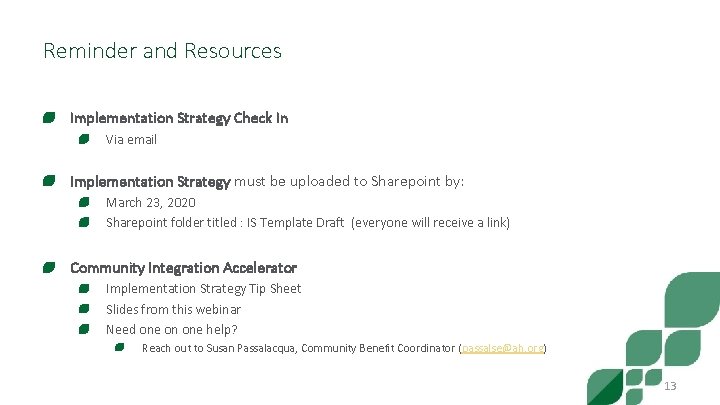The width and height of the screenshot is (720, 405).
Task: Click the Implementation Strategy Tip Sheet text
Action: click(x=203, y=289)
